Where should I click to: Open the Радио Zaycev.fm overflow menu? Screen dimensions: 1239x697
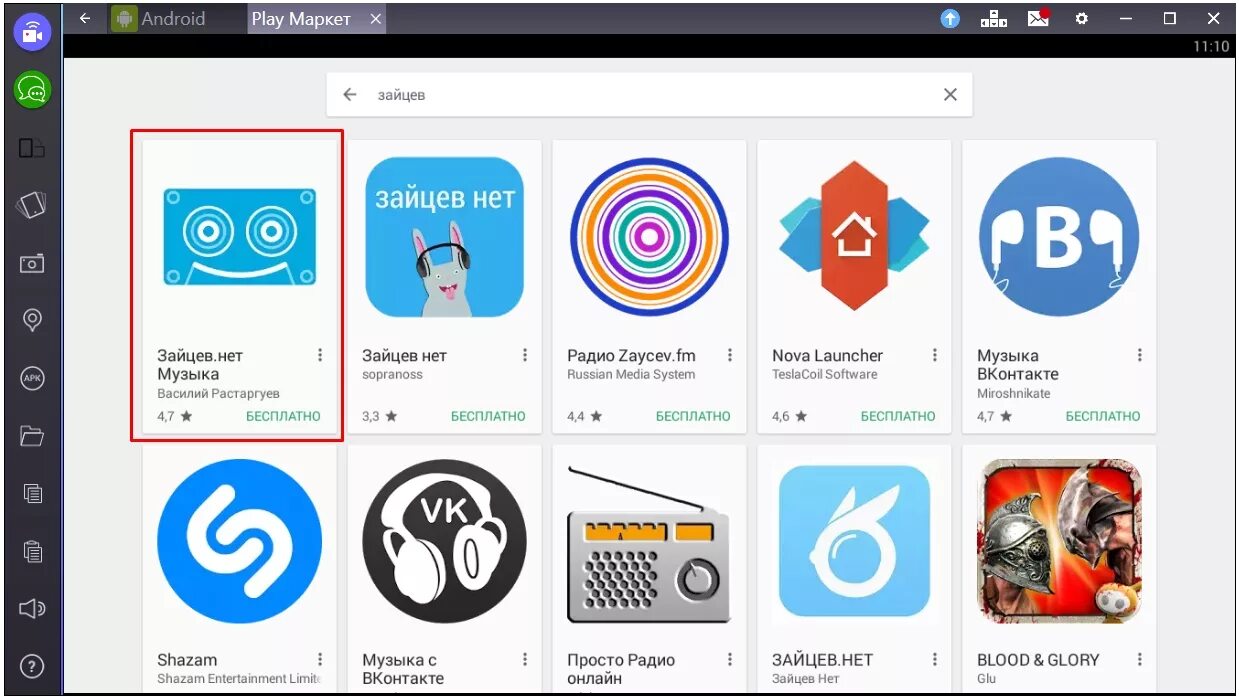(730, 355)
